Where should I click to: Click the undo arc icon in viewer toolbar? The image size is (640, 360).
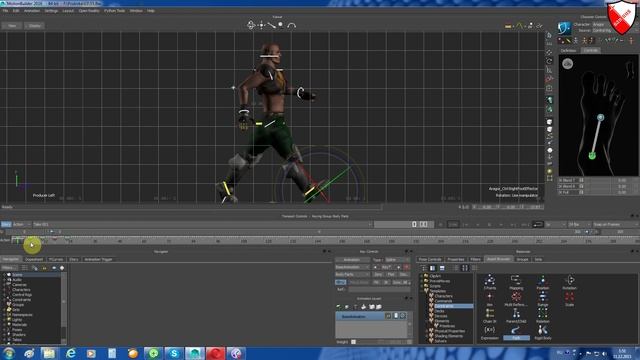291,25
